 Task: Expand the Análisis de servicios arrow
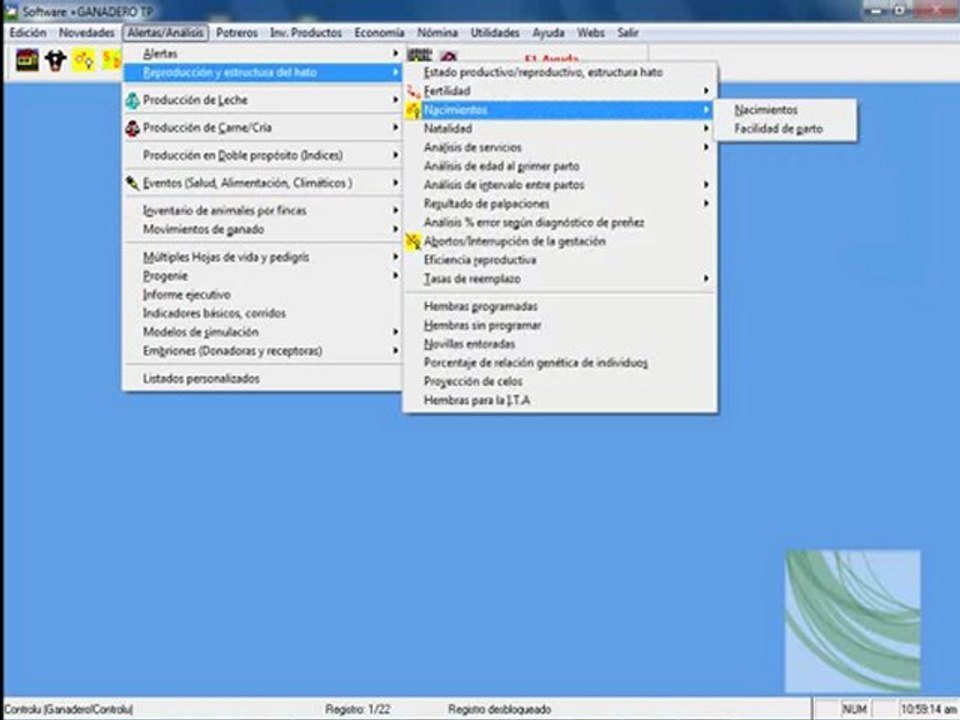(x=706, y=148)
